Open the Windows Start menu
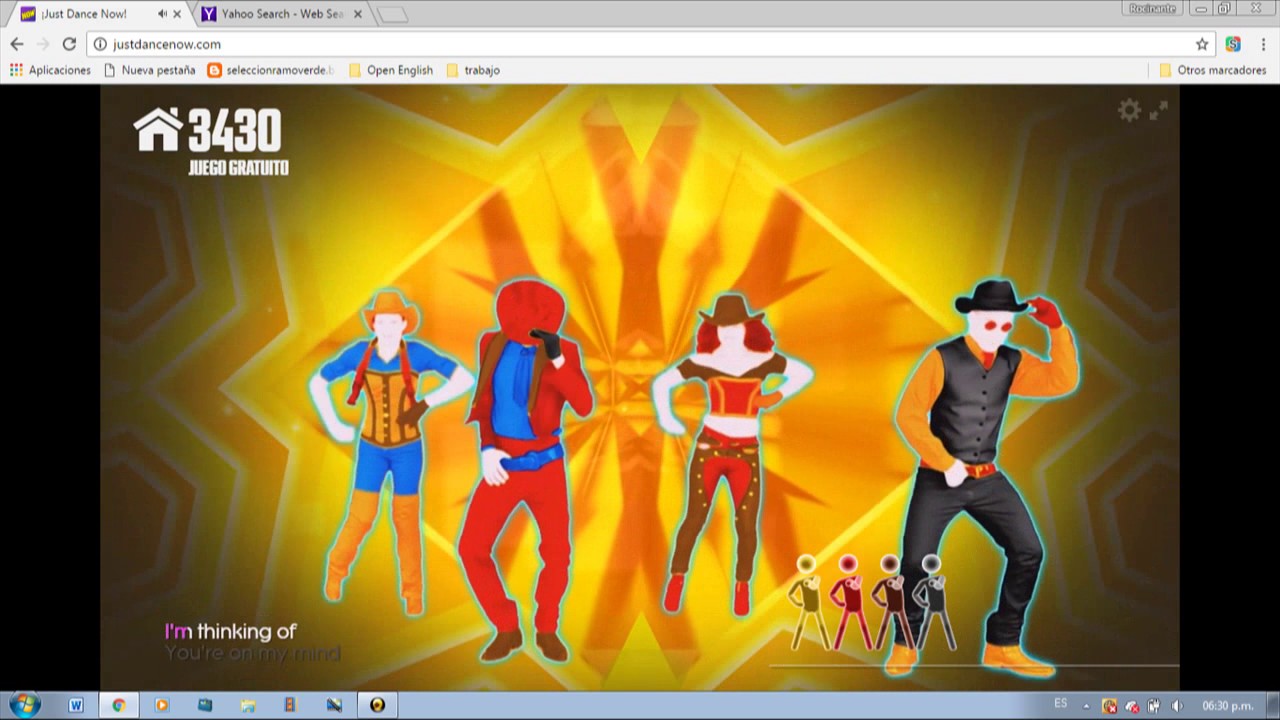This screenshot has width=1280, height=720. (24, 705)
